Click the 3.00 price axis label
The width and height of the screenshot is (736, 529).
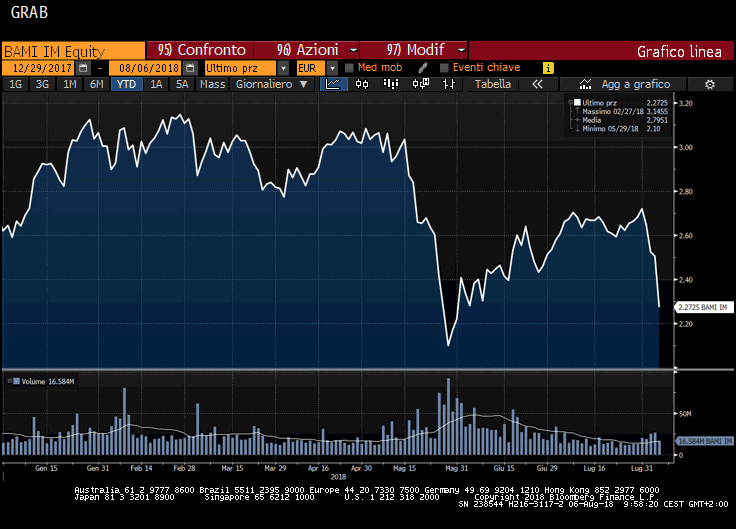click(x=686, y=147)
